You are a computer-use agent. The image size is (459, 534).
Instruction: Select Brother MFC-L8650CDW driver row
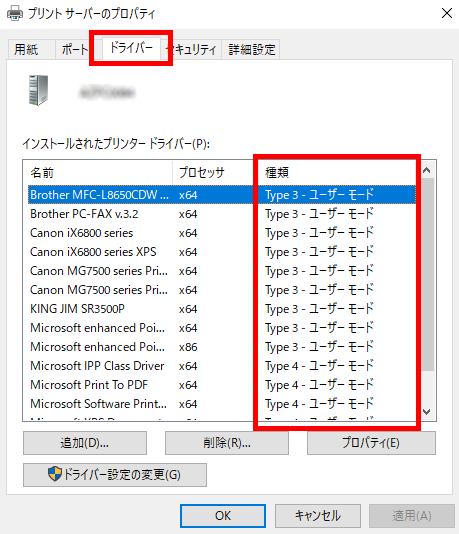coord(222,195)
